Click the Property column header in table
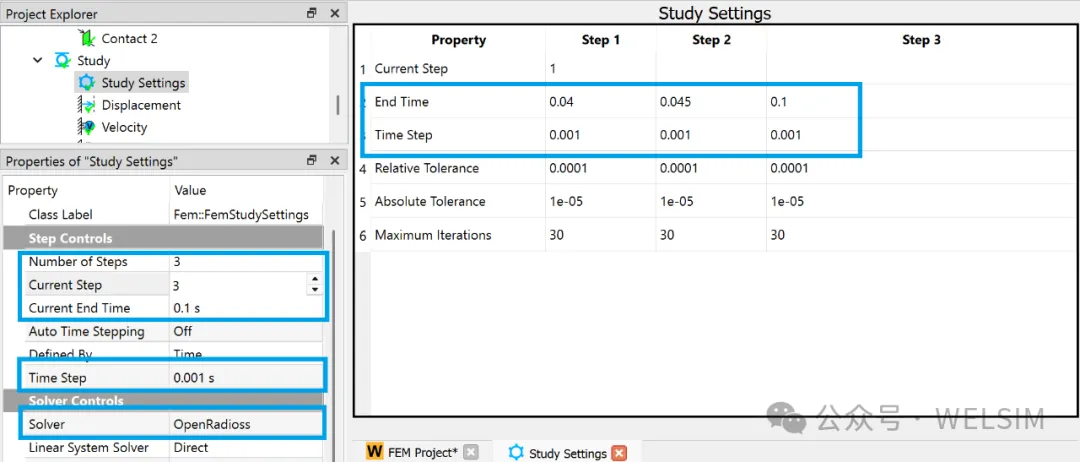Screen dimensions: 1080x462 click(458, 40)
